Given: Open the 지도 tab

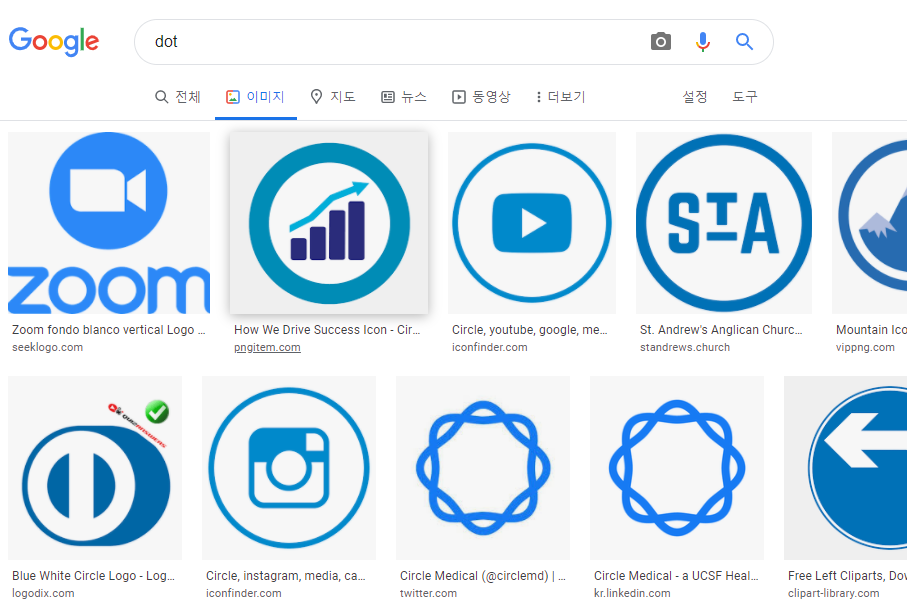Looking at the screenshot, I should point(333,97).
